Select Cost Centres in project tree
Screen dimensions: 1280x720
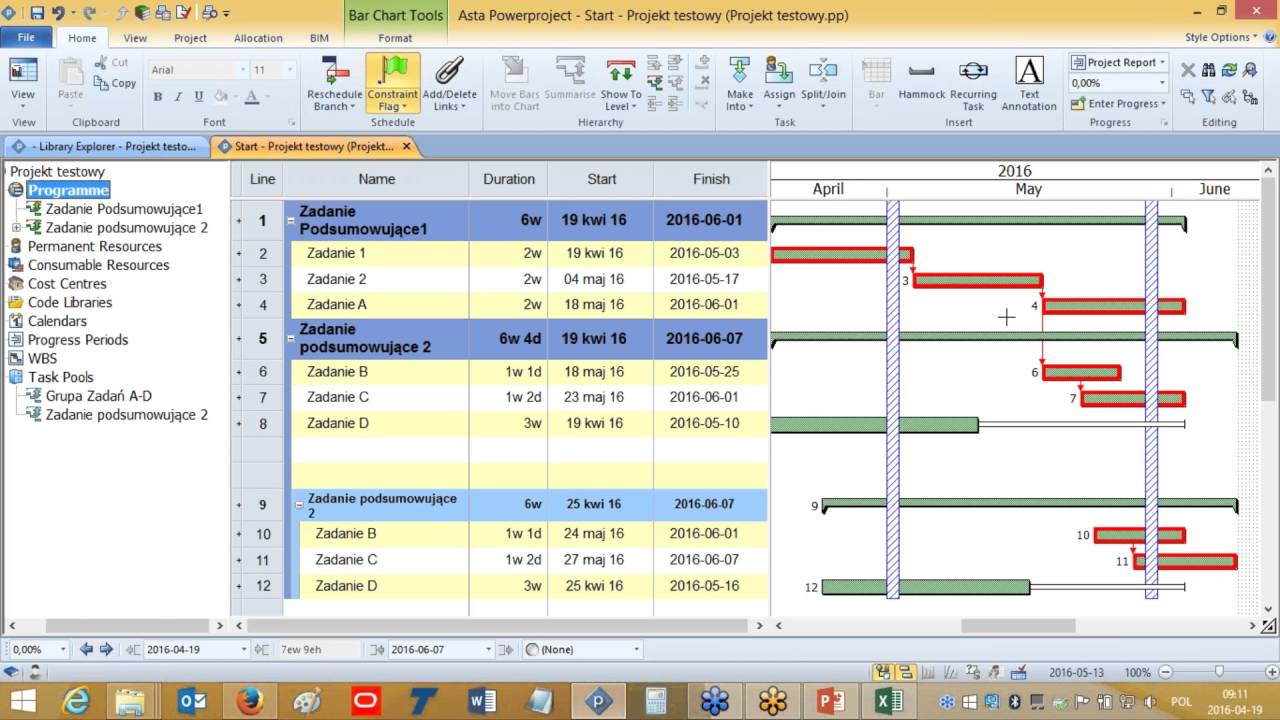(69, 284)
